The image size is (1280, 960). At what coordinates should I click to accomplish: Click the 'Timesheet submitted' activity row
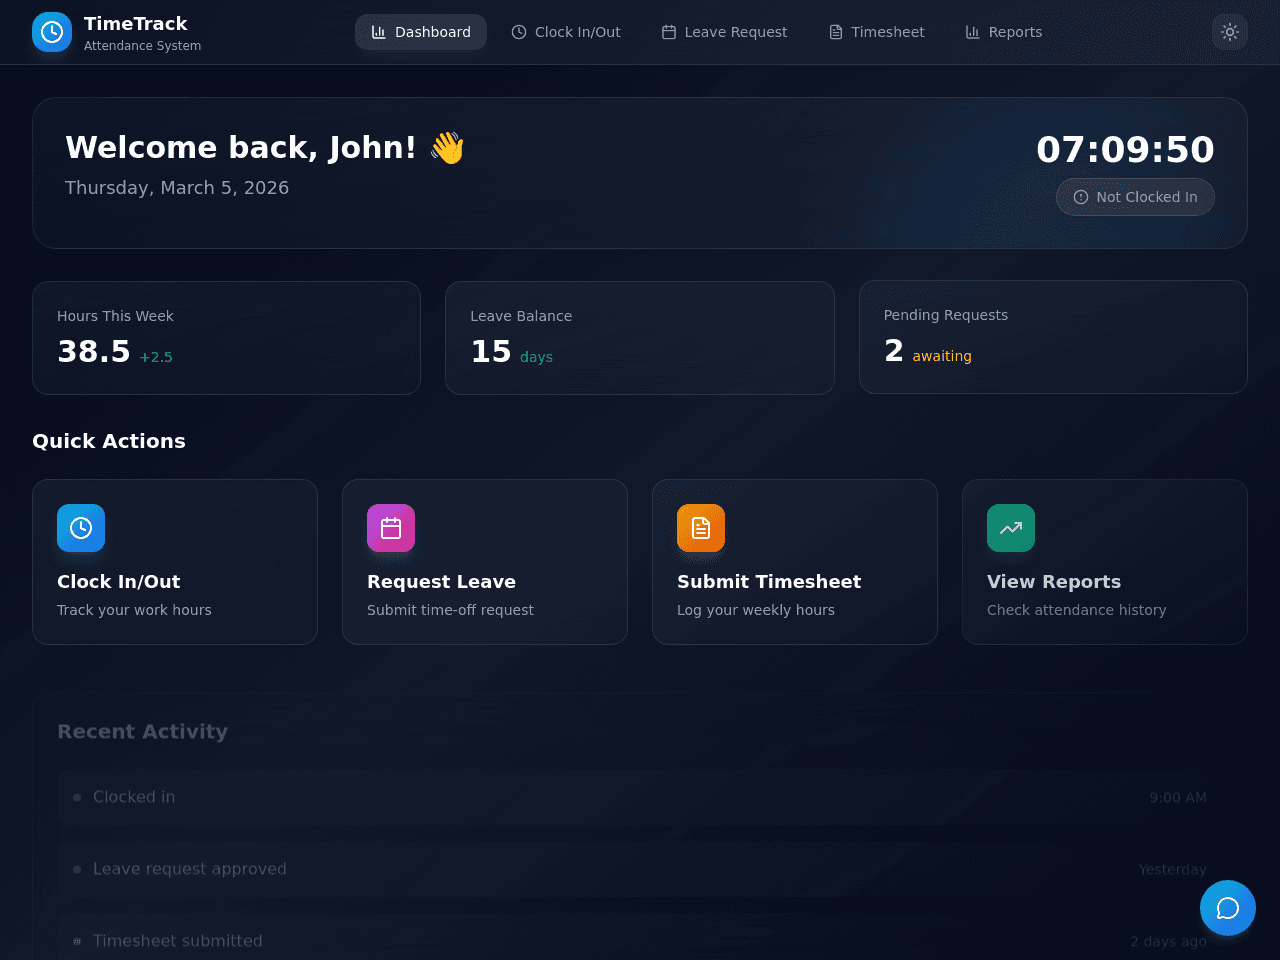(640, 937)
